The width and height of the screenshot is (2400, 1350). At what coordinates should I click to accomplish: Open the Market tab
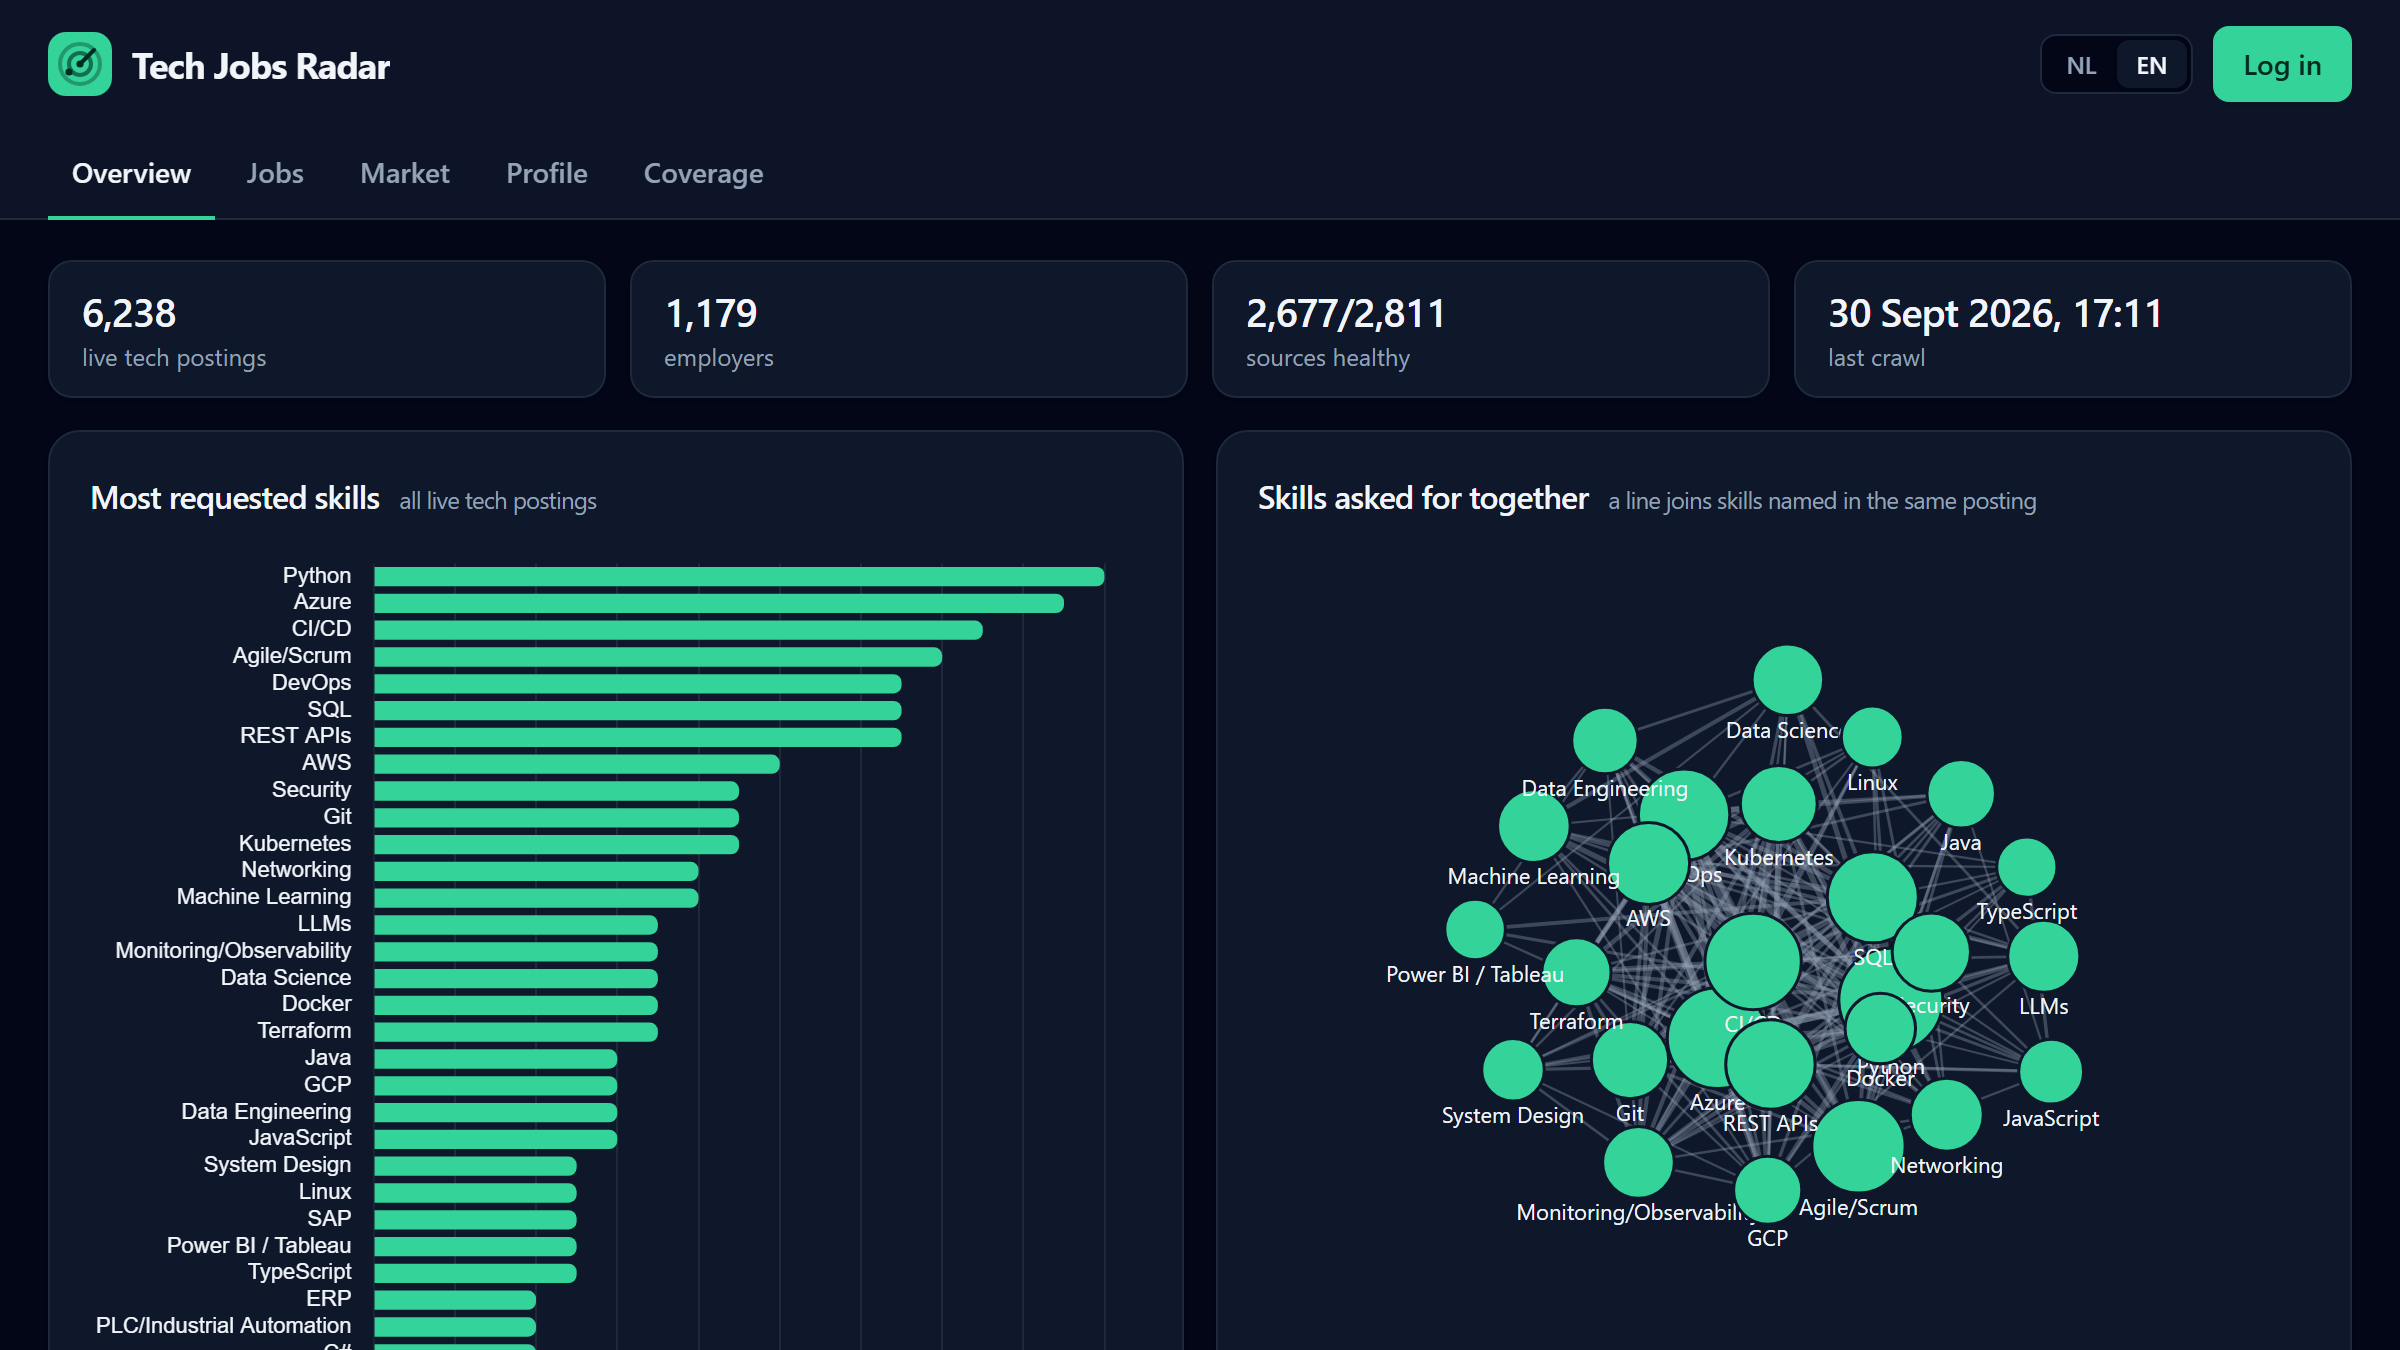tap(405, 174)
